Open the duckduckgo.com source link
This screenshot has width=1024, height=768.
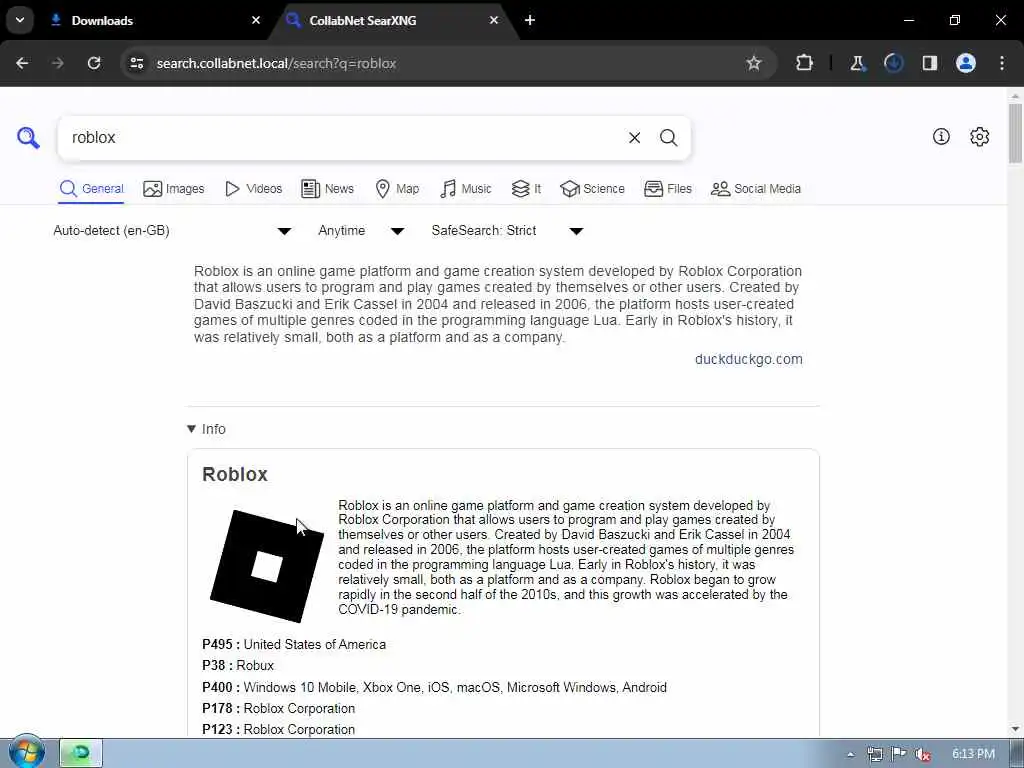748,359
